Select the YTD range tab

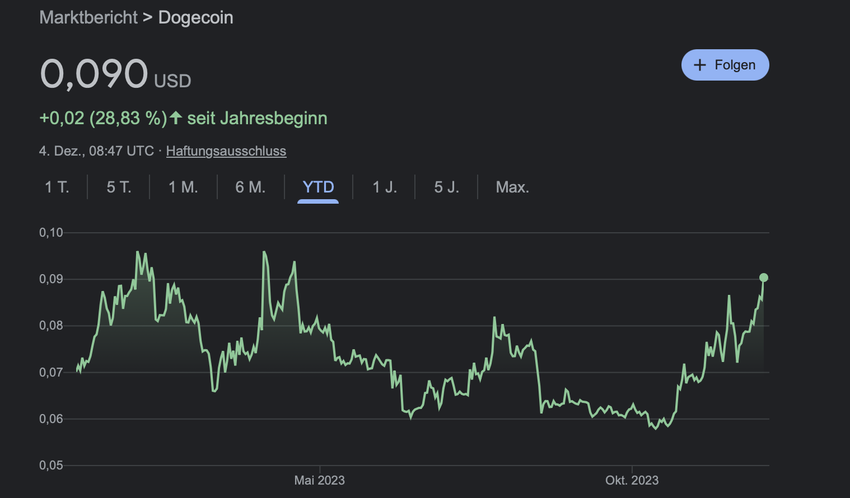318,187
